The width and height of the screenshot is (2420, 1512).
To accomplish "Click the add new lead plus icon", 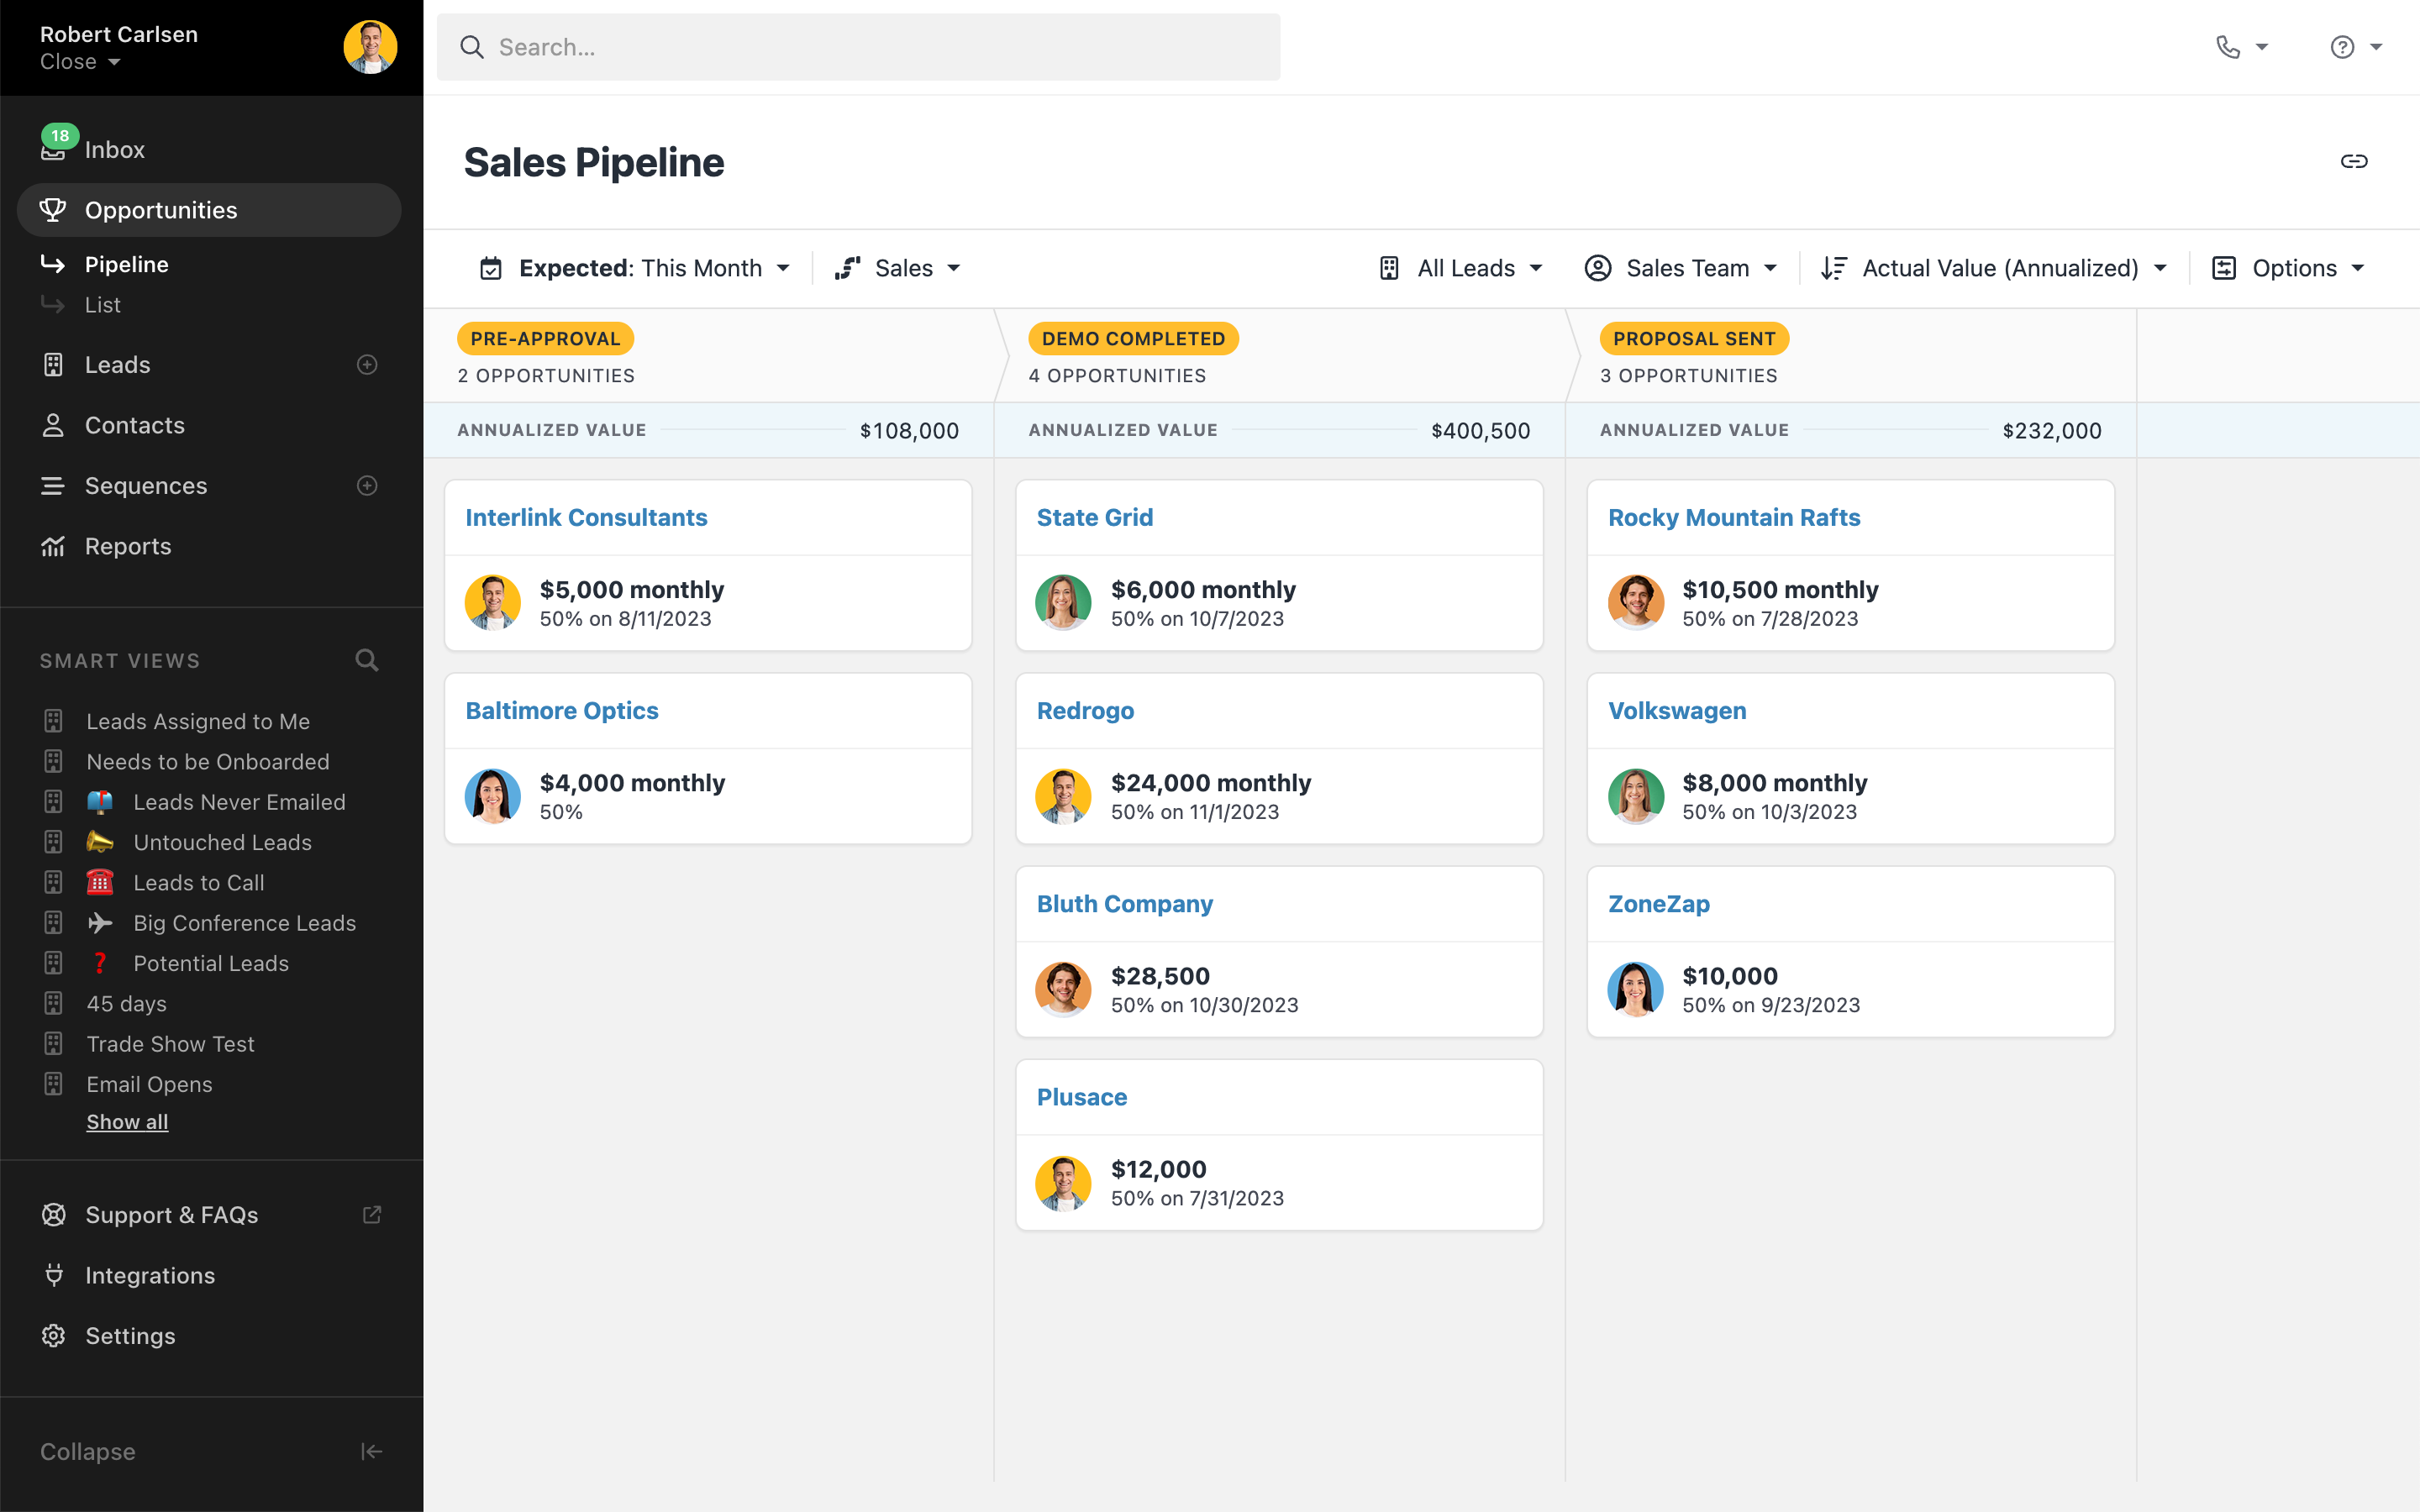I will pos(367,365).
